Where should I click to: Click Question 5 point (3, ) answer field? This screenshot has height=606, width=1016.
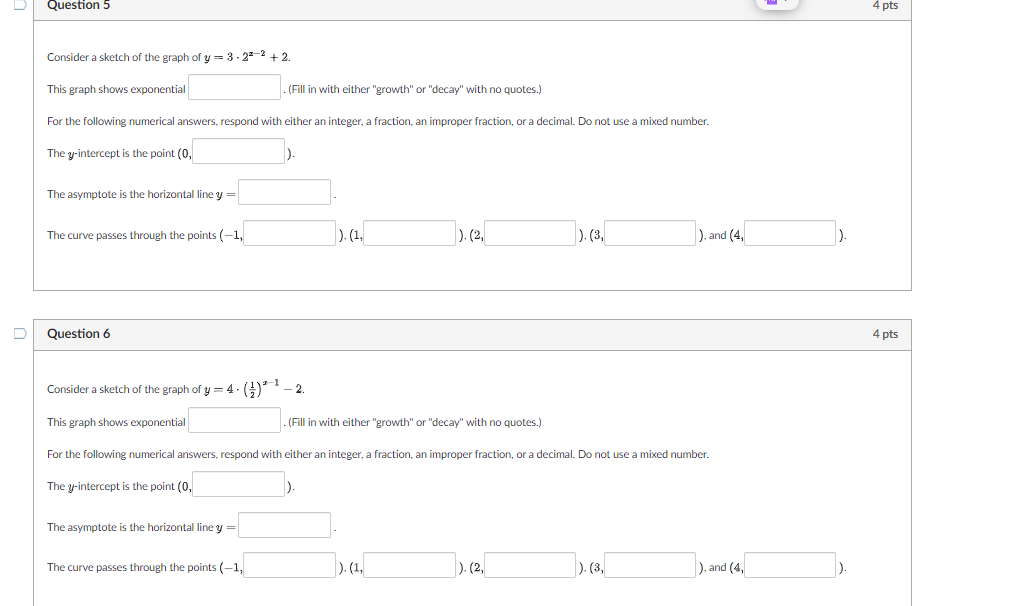(x=652, y=232)
